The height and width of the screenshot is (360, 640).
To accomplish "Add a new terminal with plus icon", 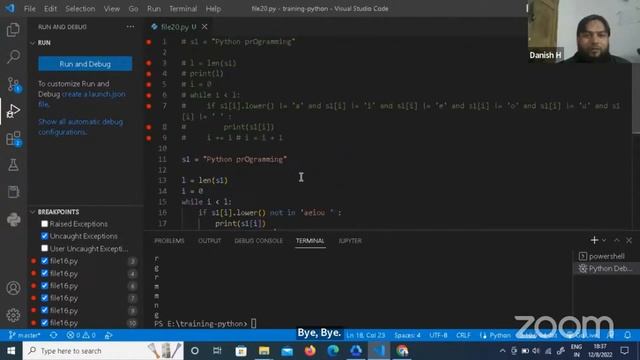I will [594, 240].
